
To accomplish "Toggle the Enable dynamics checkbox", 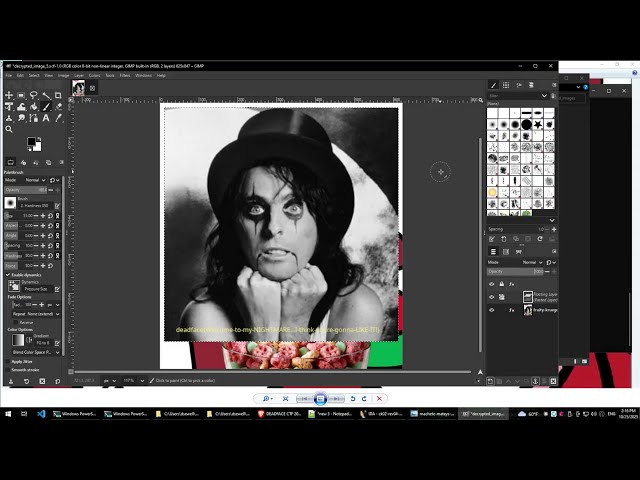I will tap(8, 275).
